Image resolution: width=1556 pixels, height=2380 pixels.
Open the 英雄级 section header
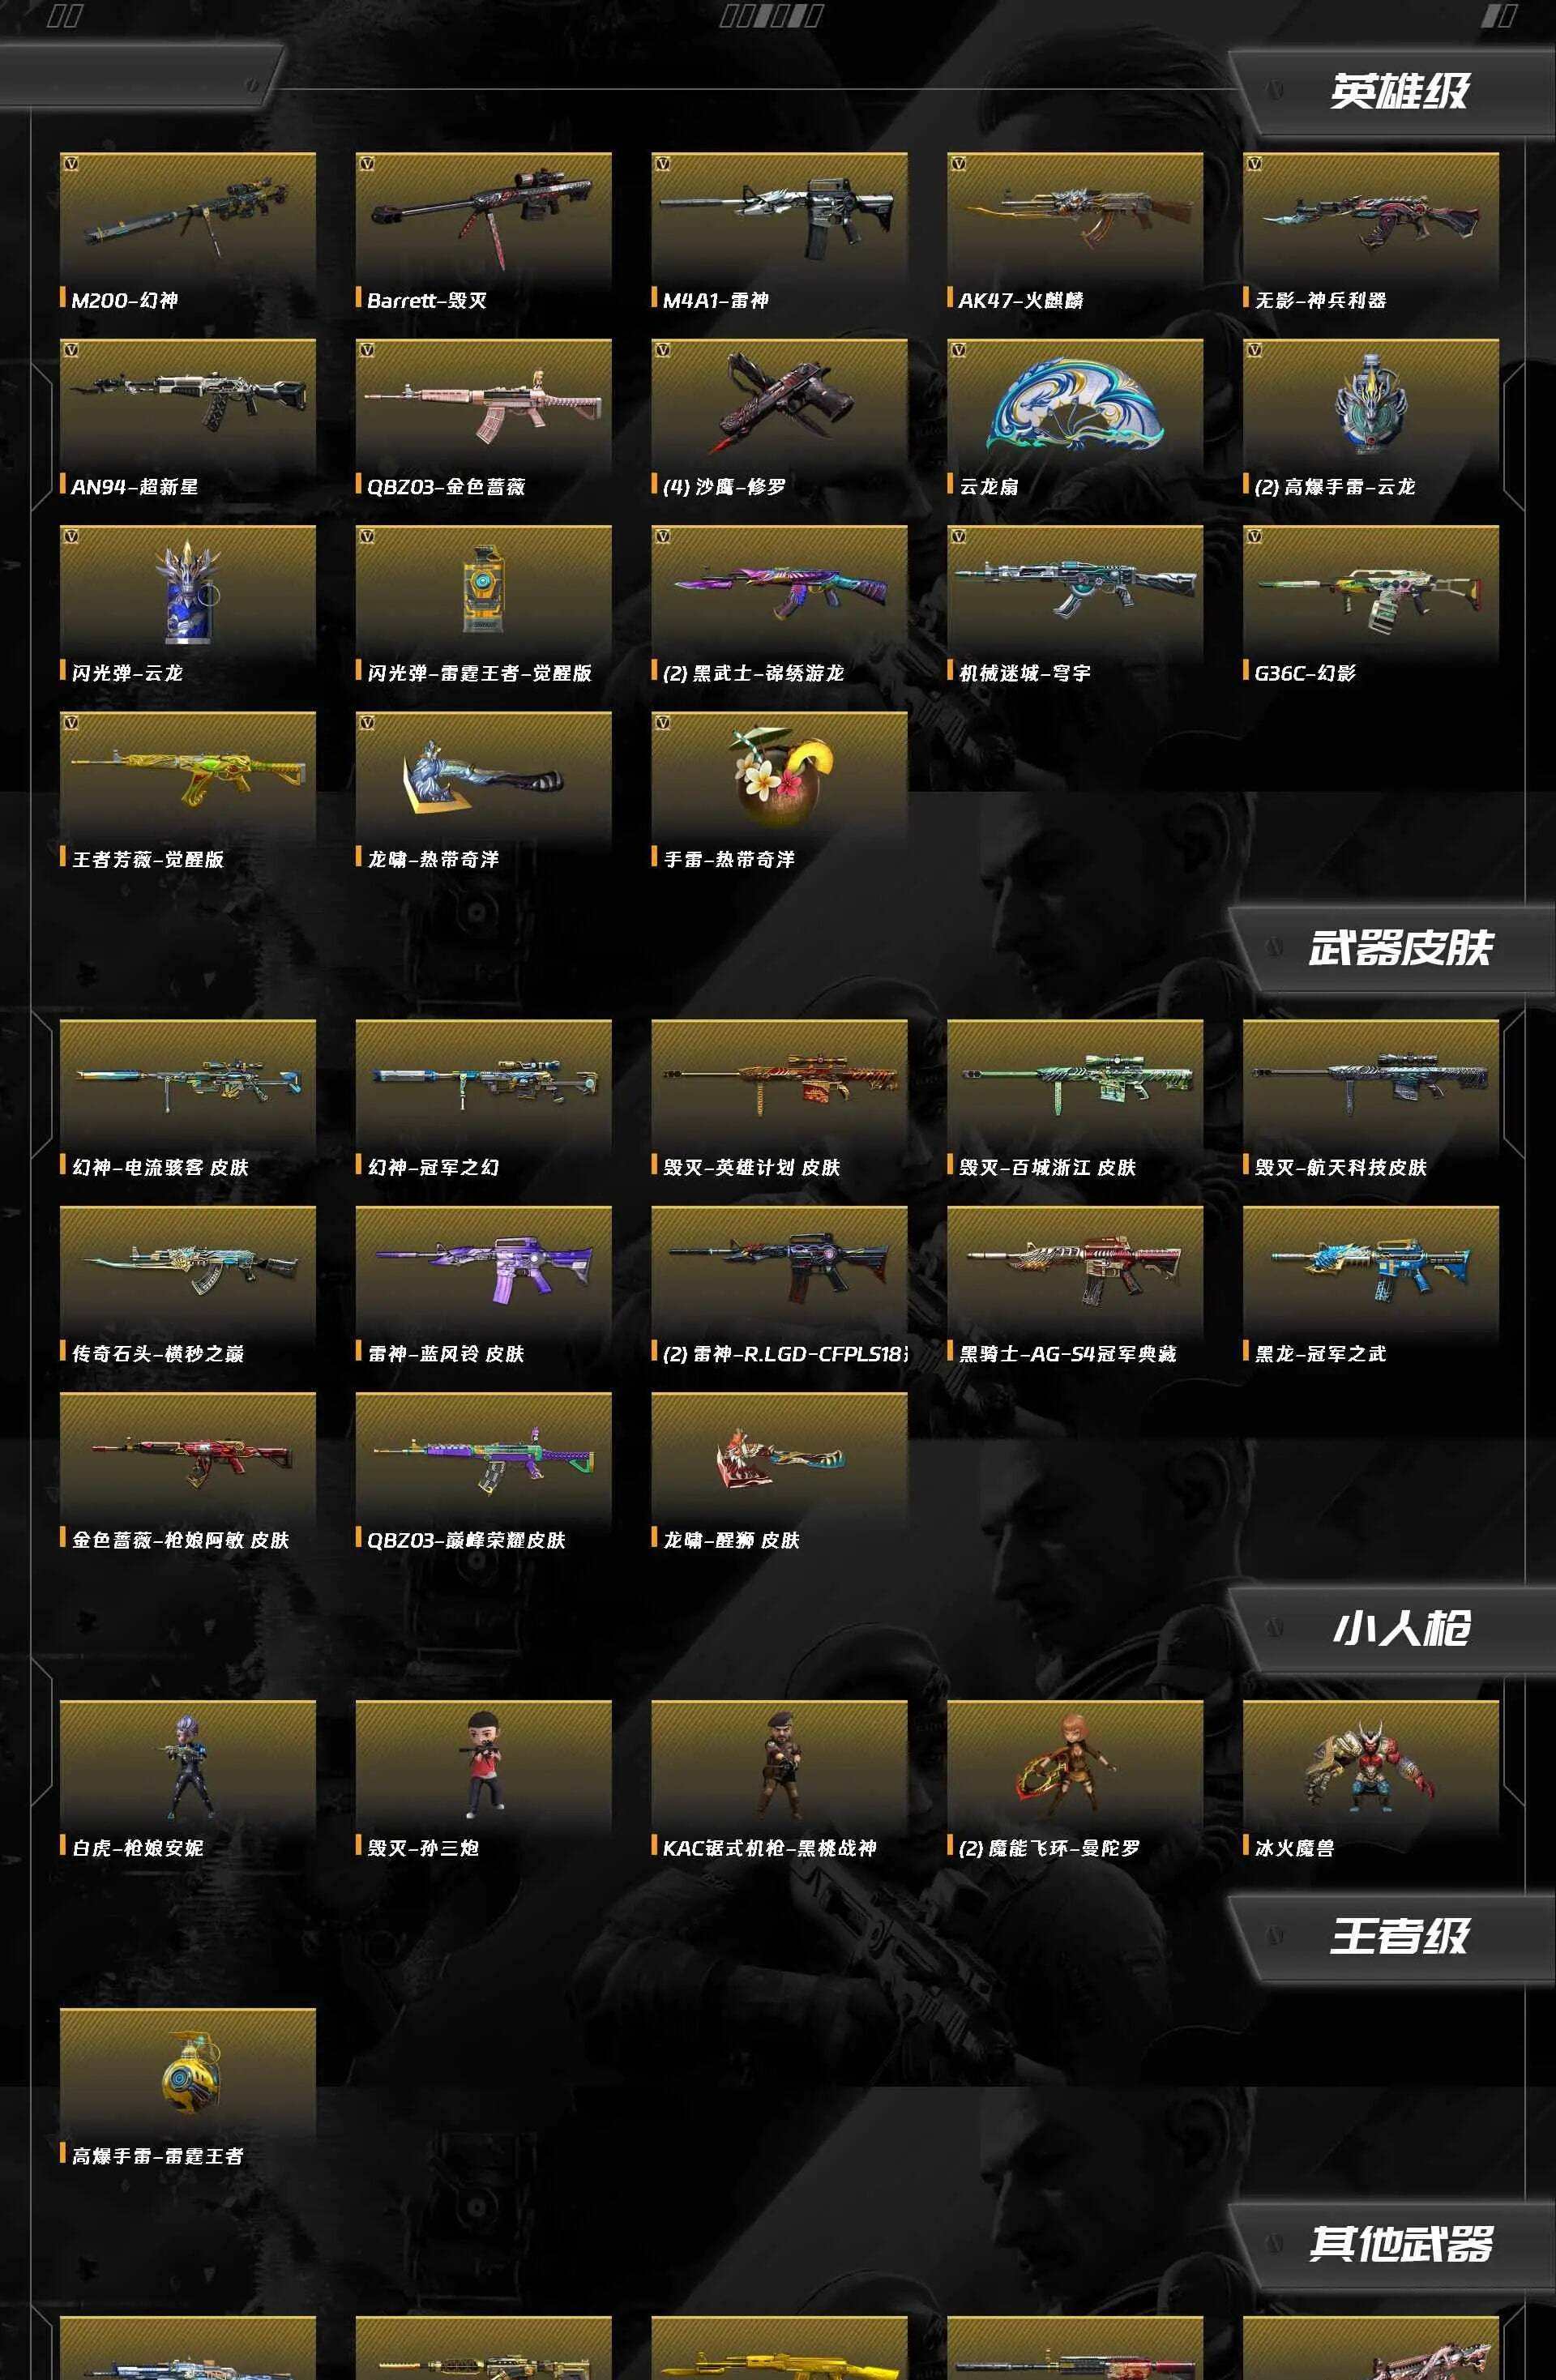point(1398,91)
